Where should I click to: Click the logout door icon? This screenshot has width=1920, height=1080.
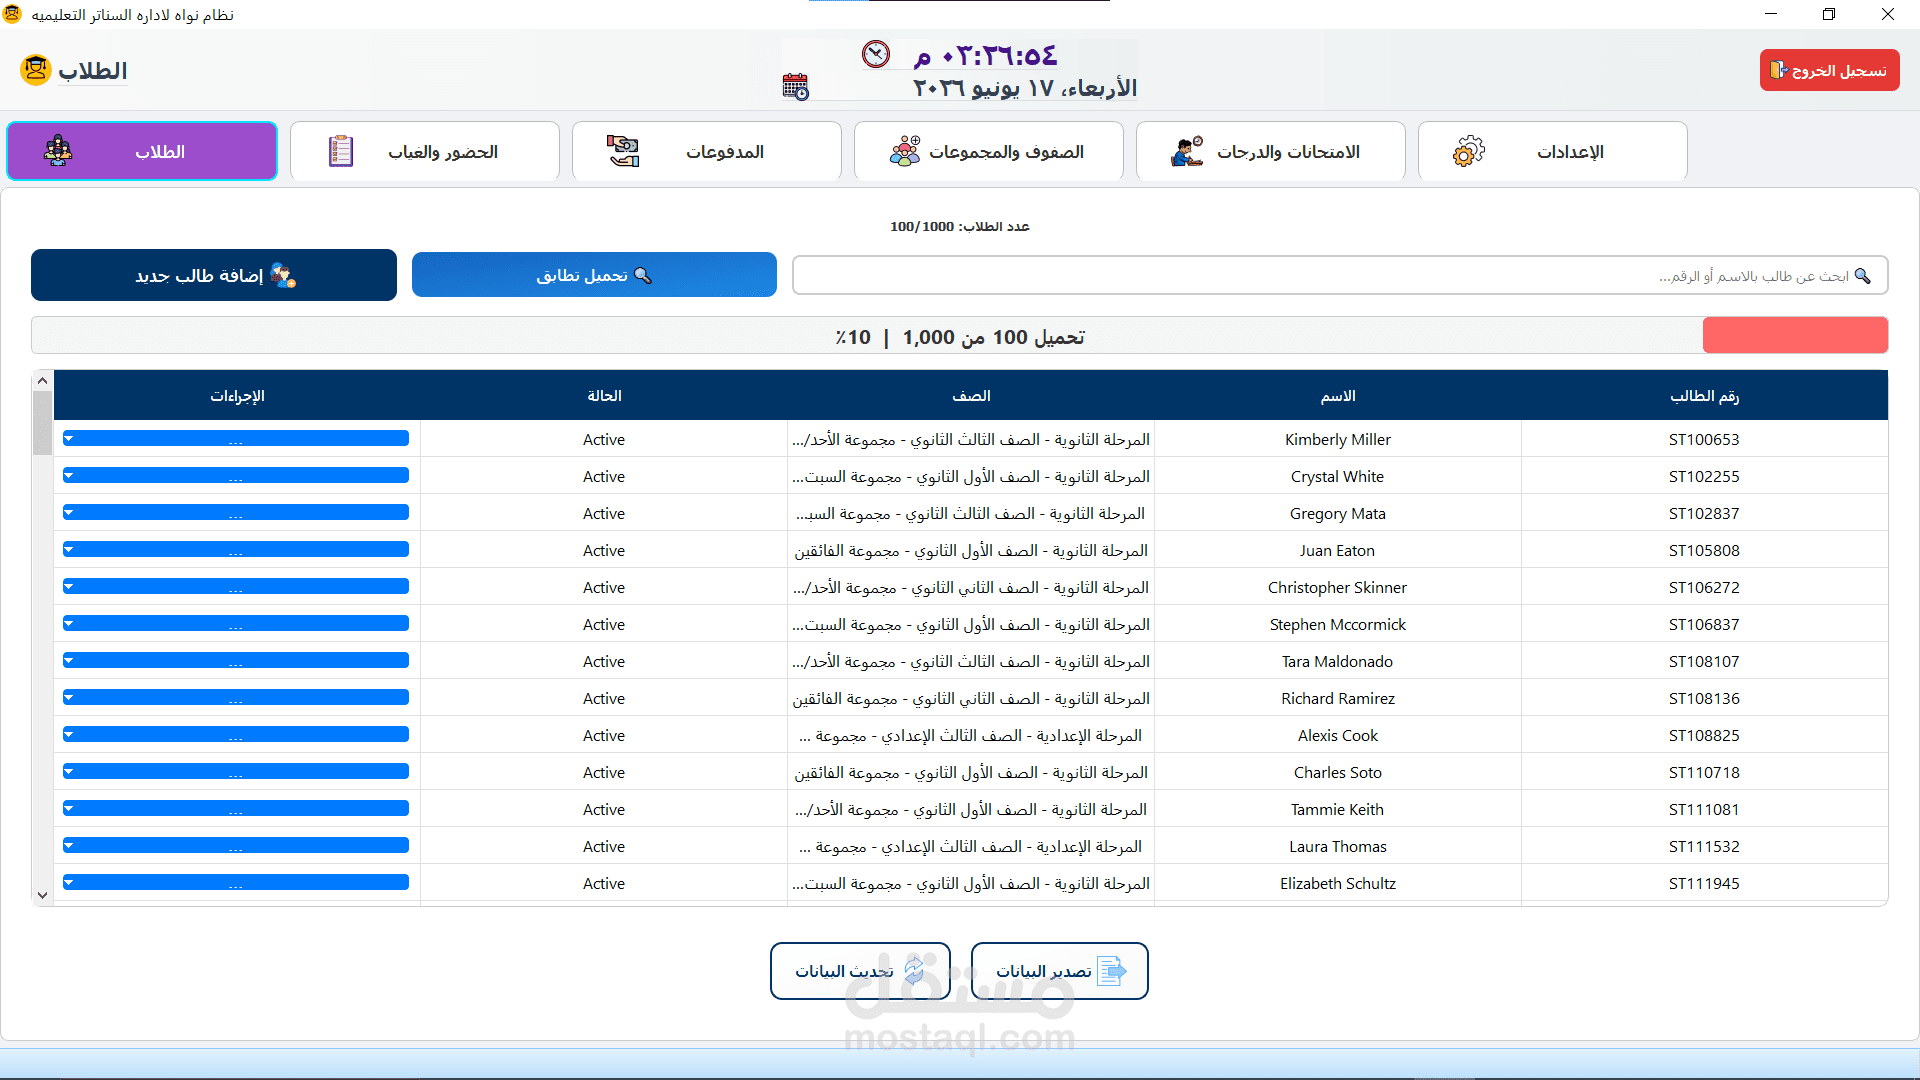[1778, 70]
